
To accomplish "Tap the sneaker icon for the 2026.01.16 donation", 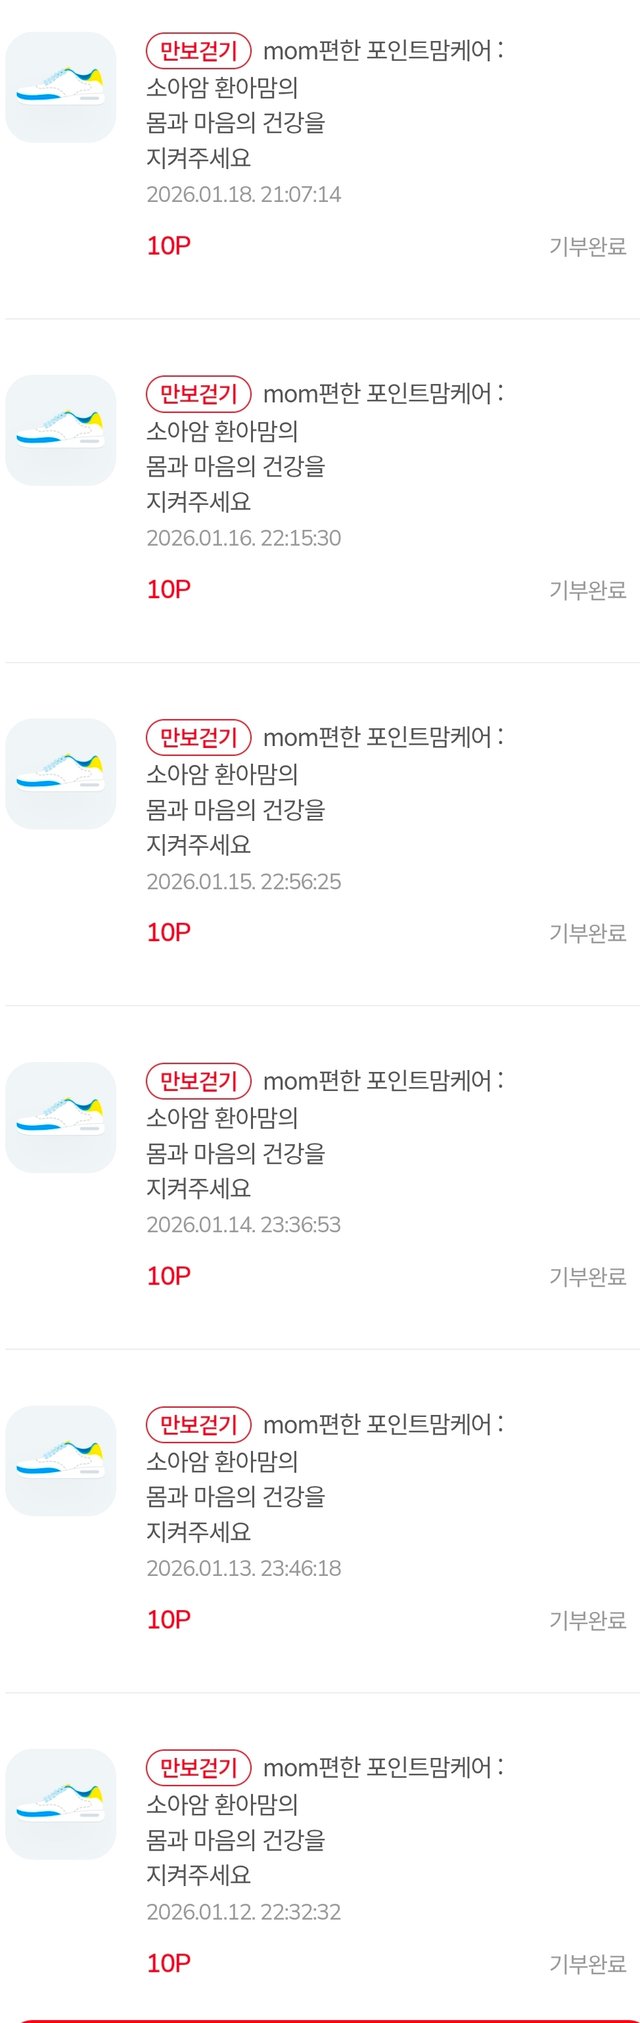I will 61,431.
